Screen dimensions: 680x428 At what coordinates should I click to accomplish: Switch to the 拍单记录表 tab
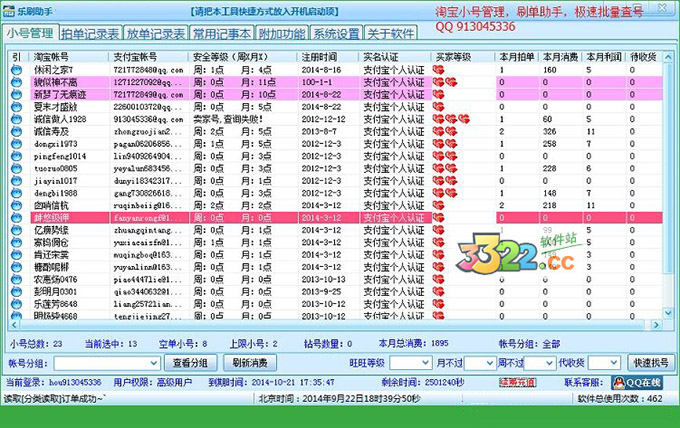(x=90, y=34)
